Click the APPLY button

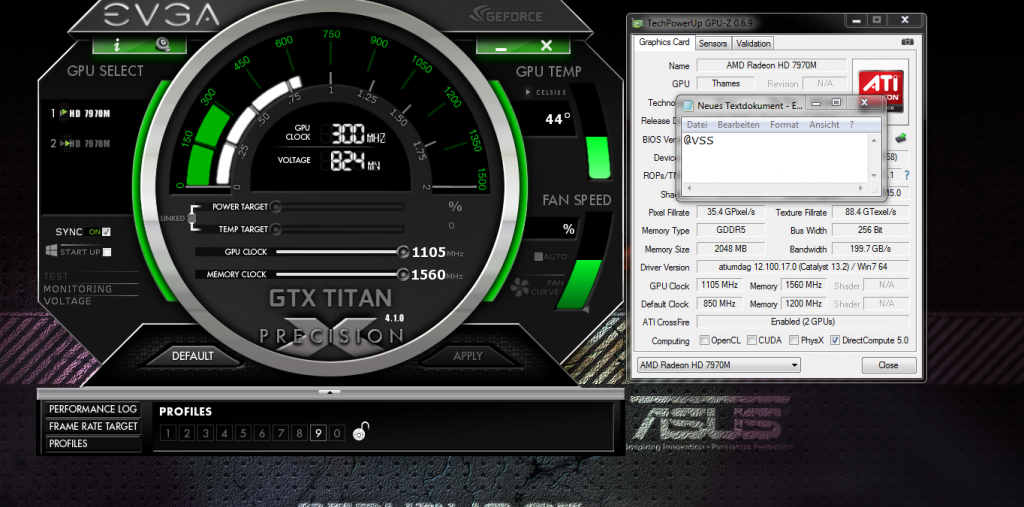coord(467,356)
